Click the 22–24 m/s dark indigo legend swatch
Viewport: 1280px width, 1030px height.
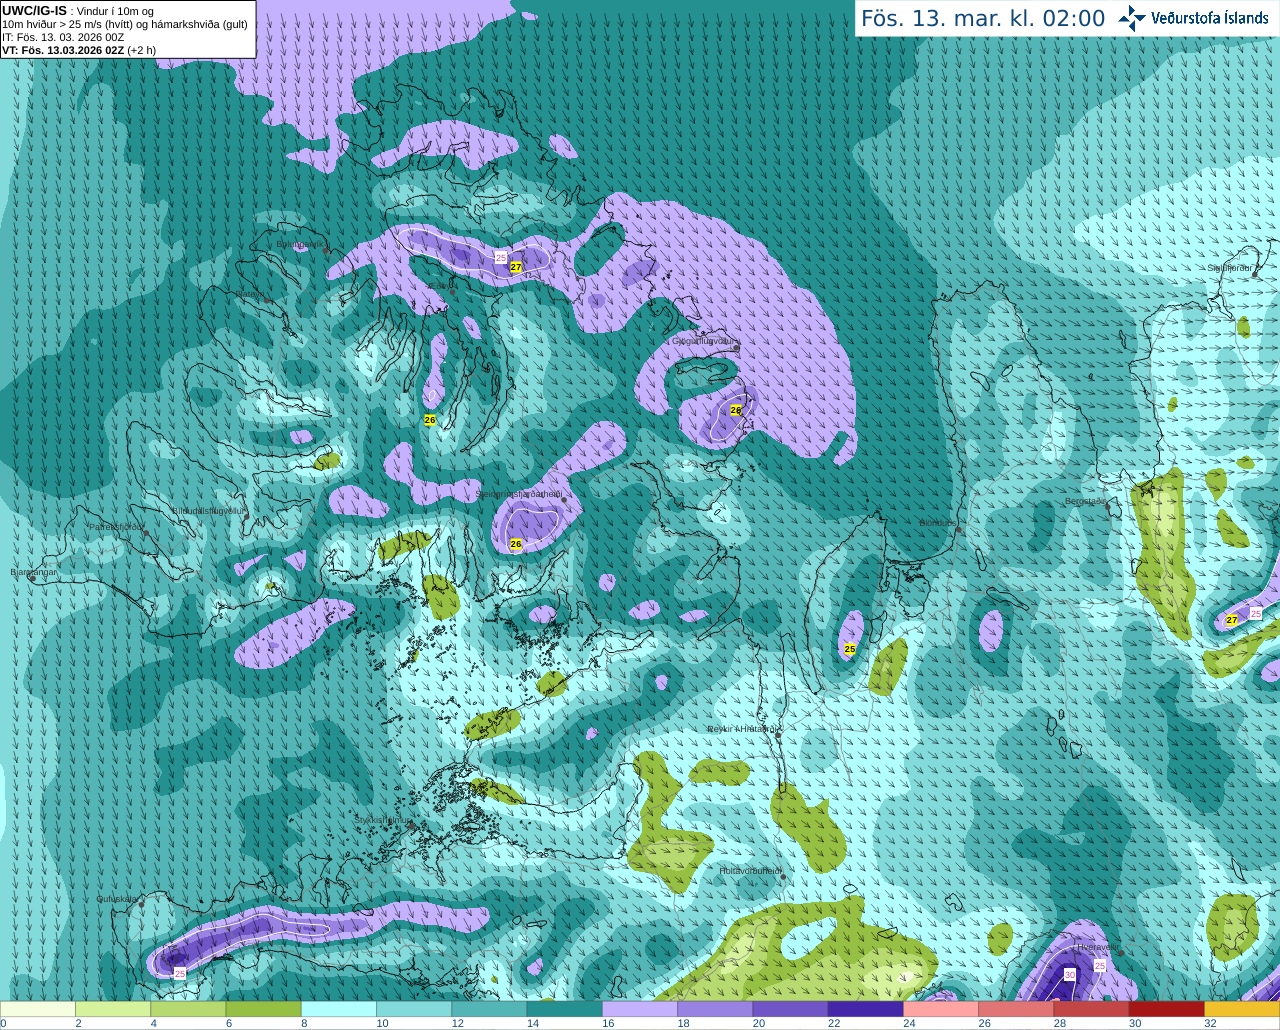tap(865, 1008)
